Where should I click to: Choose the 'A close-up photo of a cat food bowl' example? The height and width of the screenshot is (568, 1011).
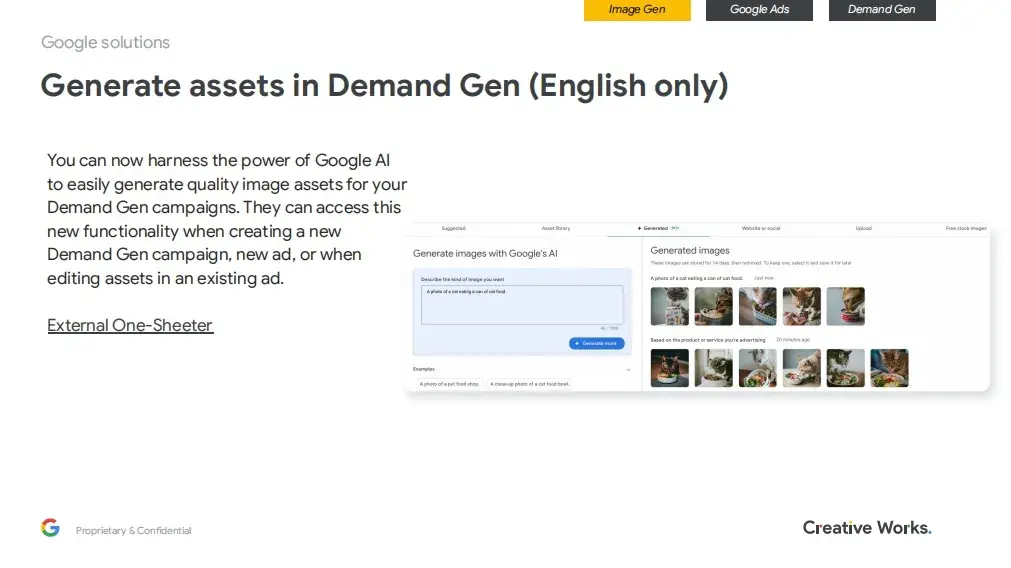[x=529, y=384]
